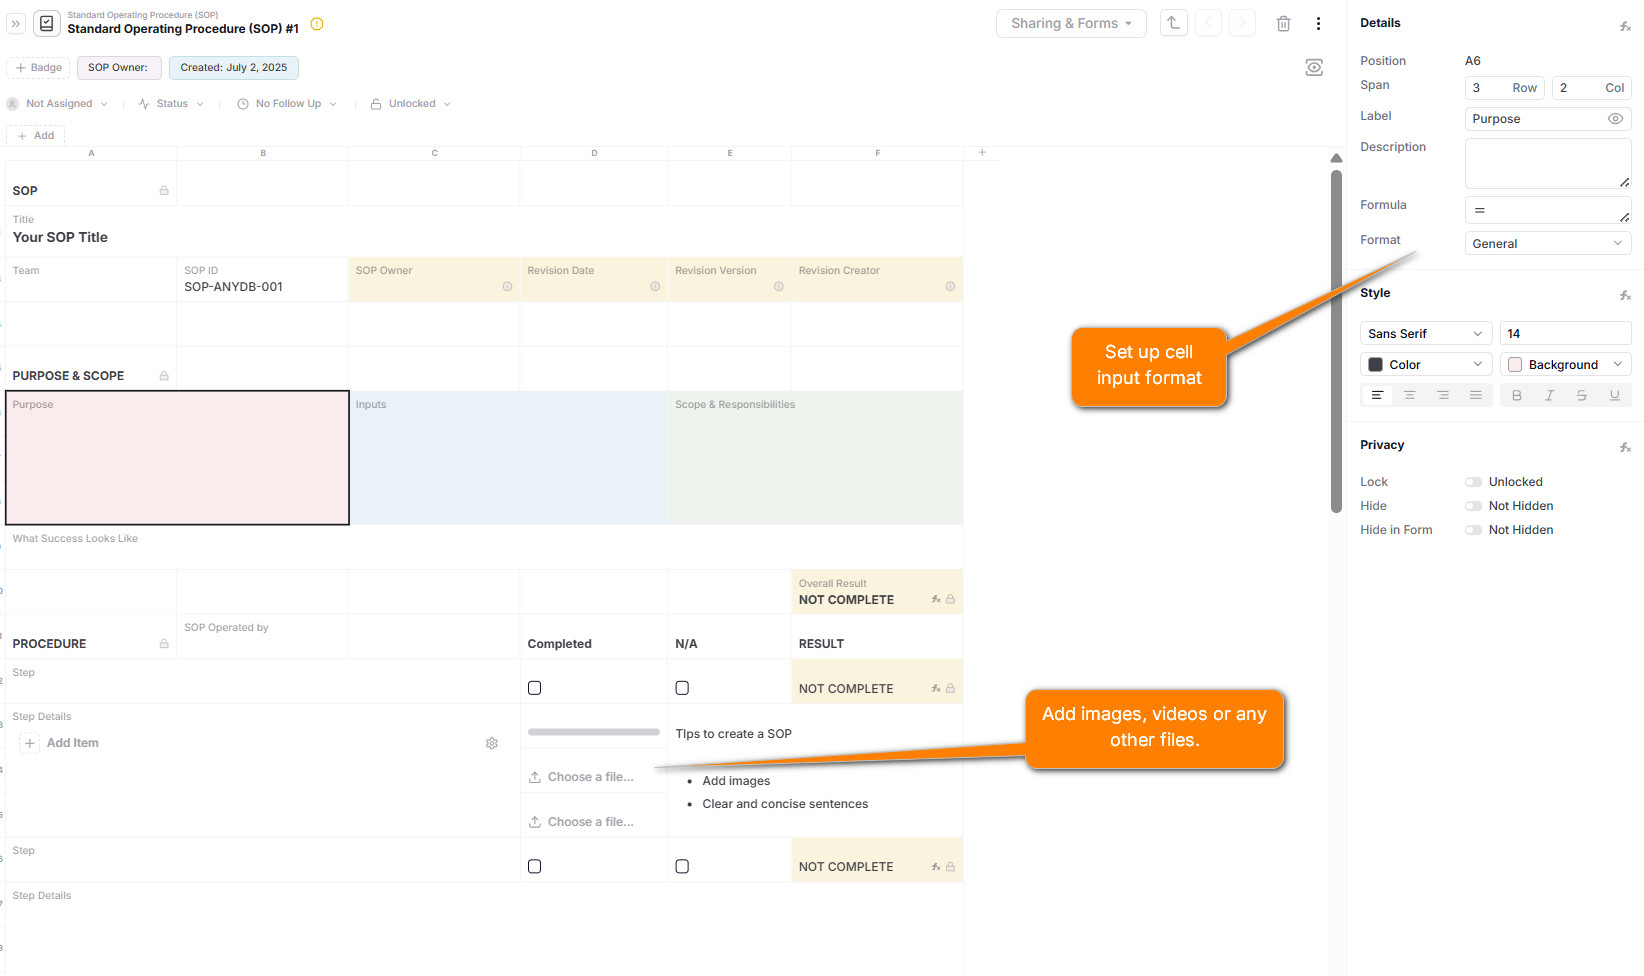
Task: Click the Details panel formula icon
Action: (1625, 26)
